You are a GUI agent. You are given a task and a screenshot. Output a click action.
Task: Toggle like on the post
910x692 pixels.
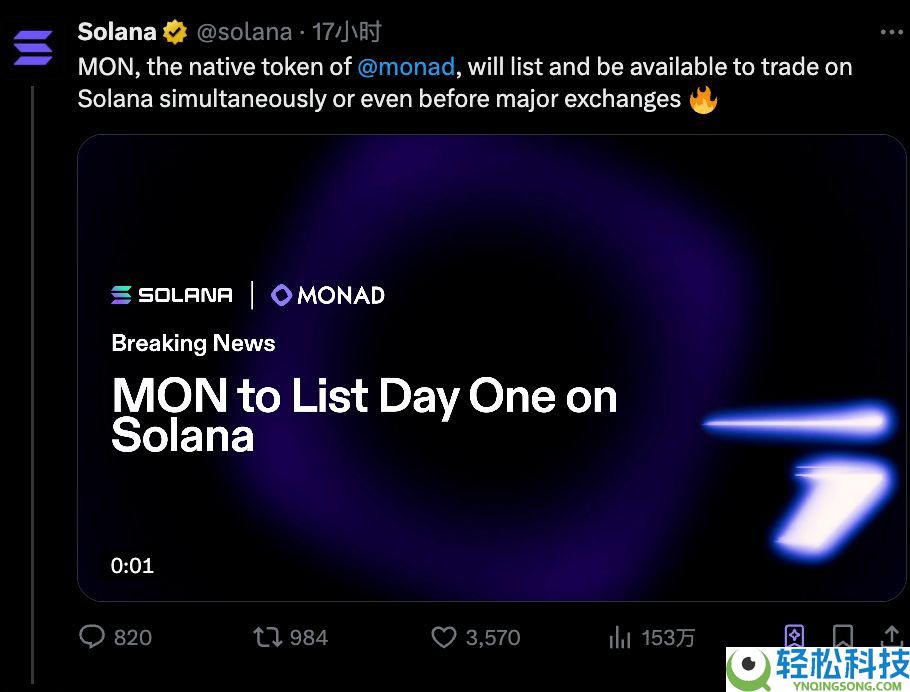pyautogui.click(x=442, y=637)
